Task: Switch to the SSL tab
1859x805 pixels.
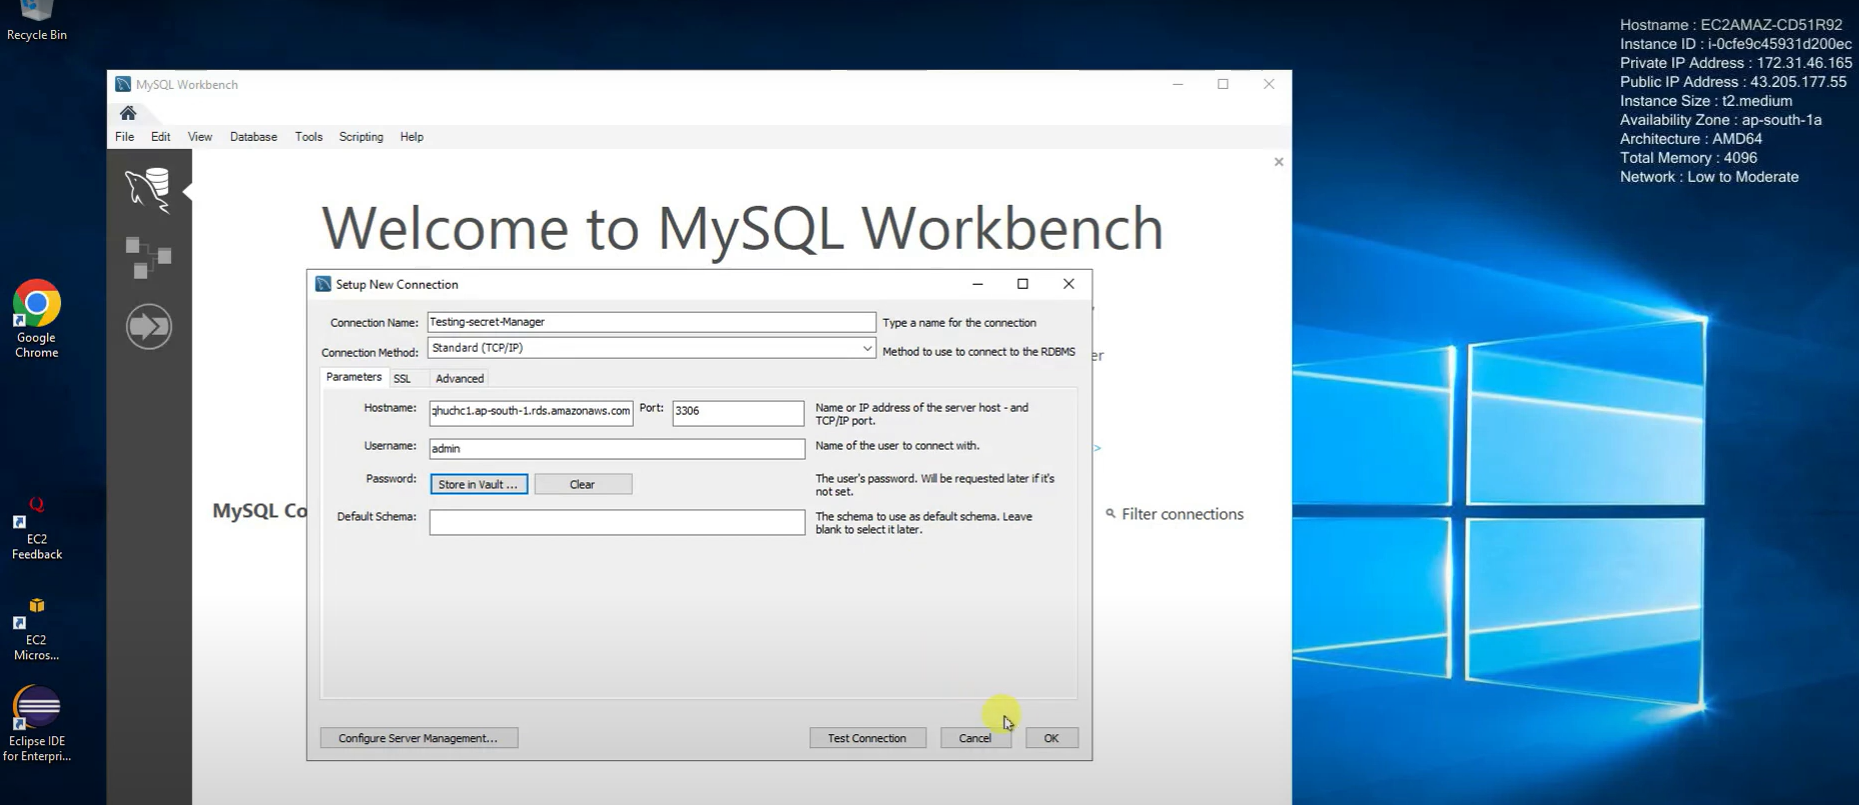Action: (402, 379)
